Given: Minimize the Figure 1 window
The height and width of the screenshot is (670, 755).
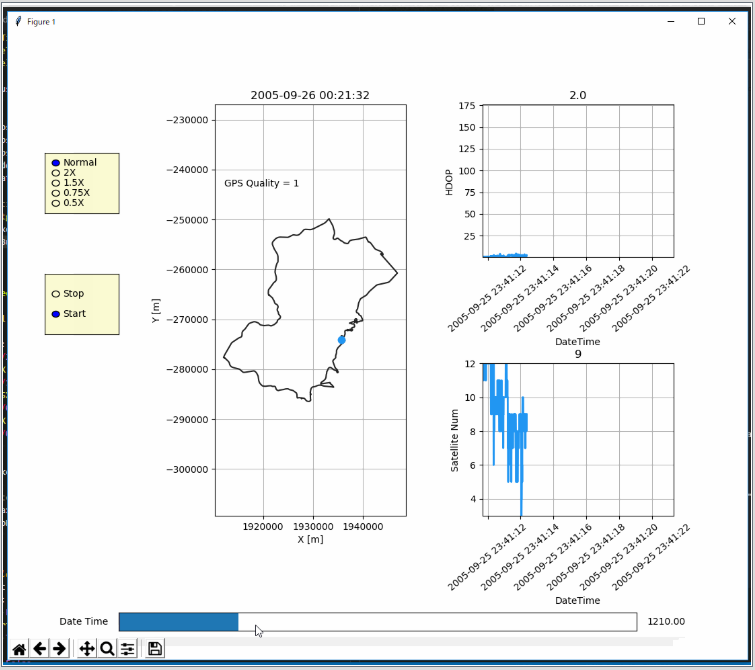Looking at the screenshot, I should click(x=671, y=22).
